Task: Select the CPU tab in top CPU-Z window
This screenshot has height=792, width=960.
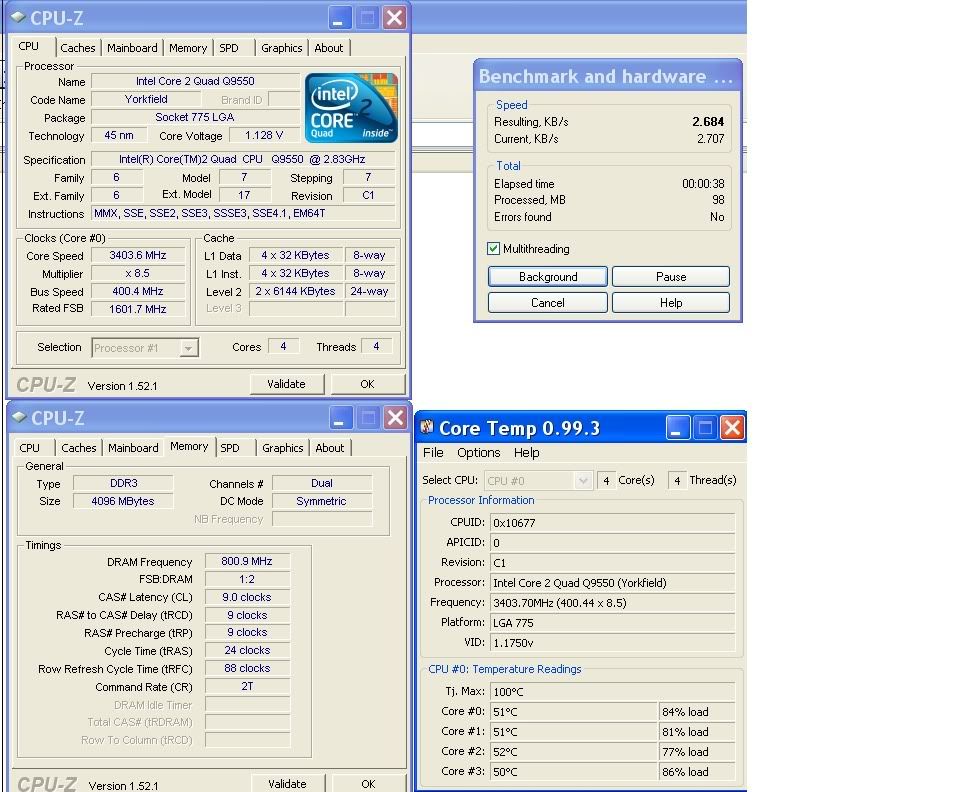Action: click(29, 47)
